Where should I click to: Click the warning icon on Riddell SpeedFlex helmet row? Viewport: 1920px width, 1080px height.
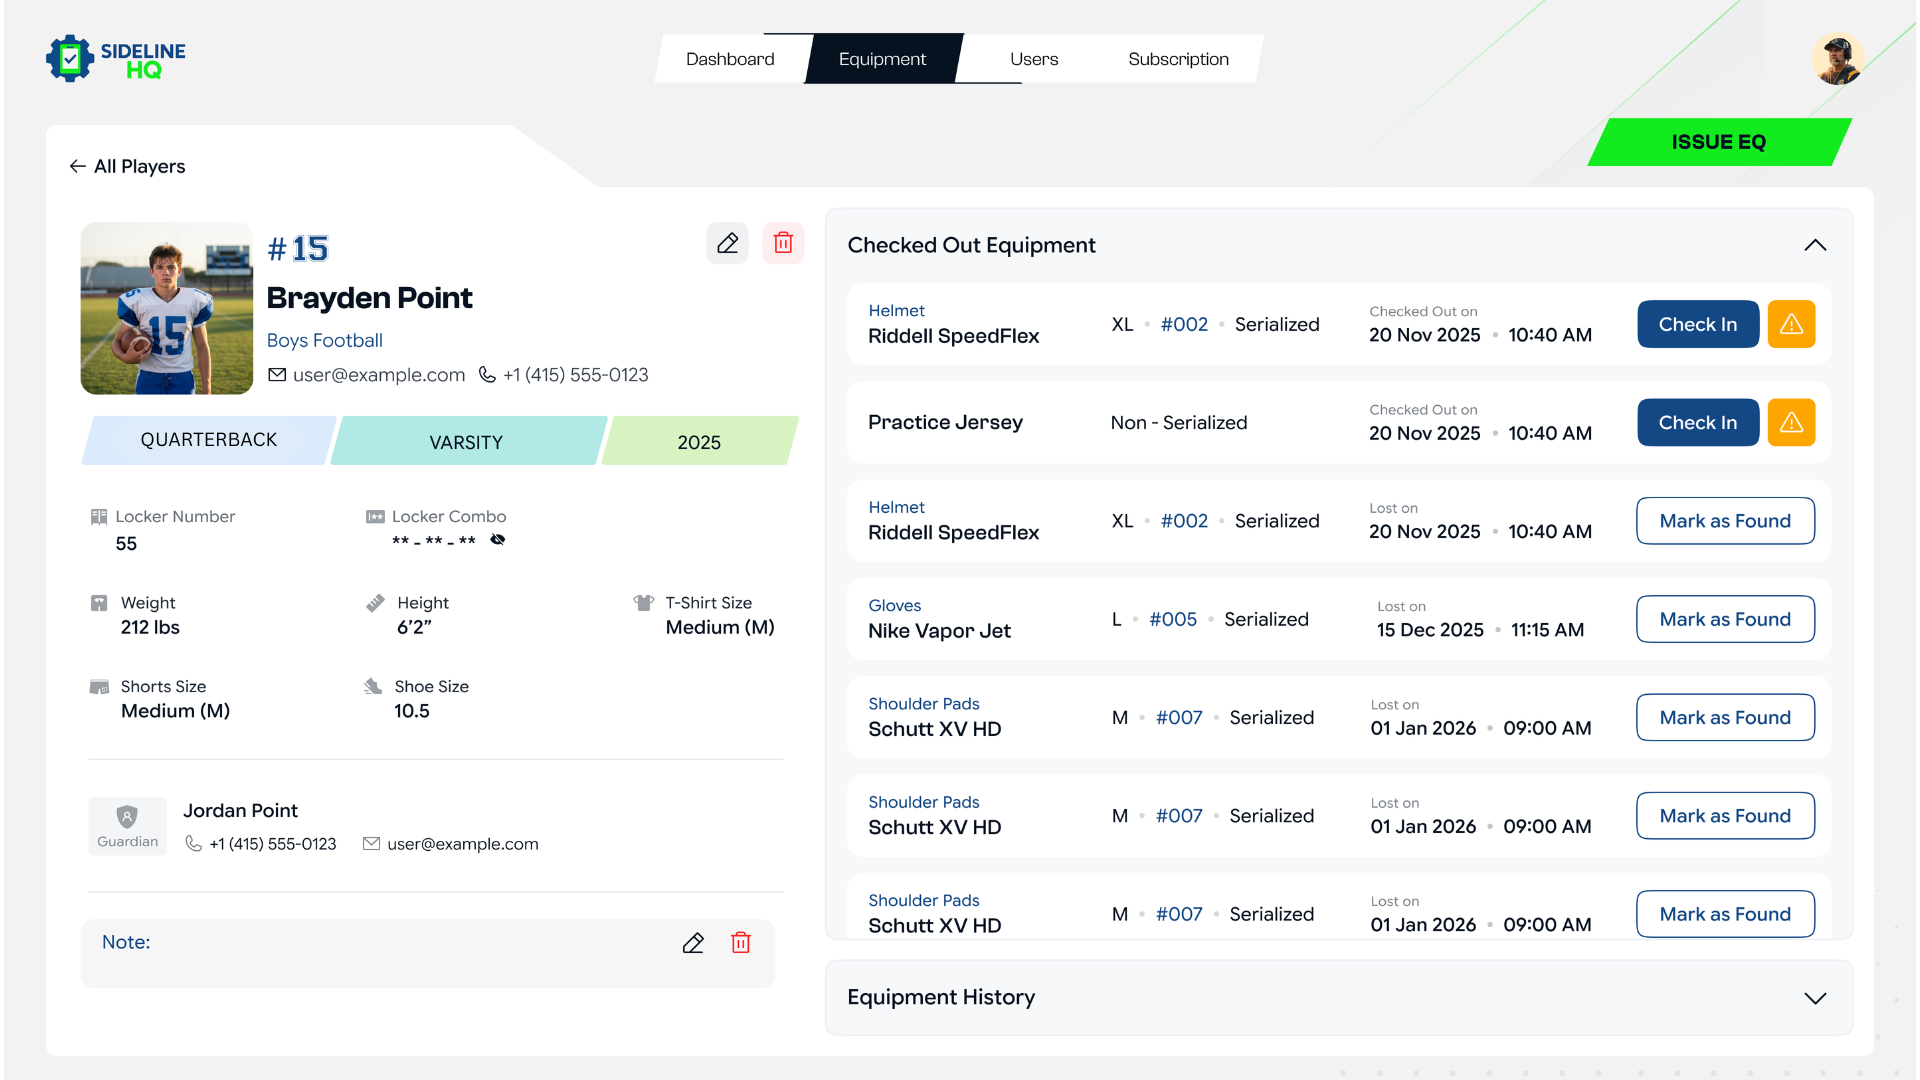(1791, 324)
